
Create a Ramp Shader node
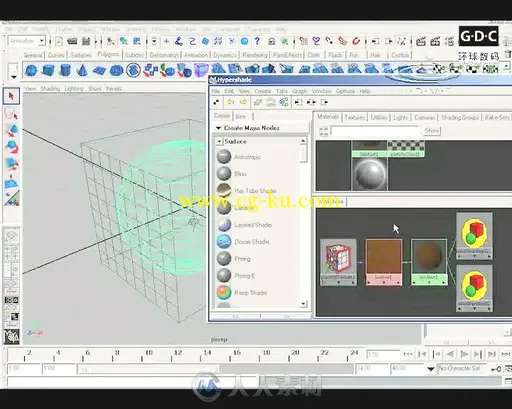click(251, 293)
